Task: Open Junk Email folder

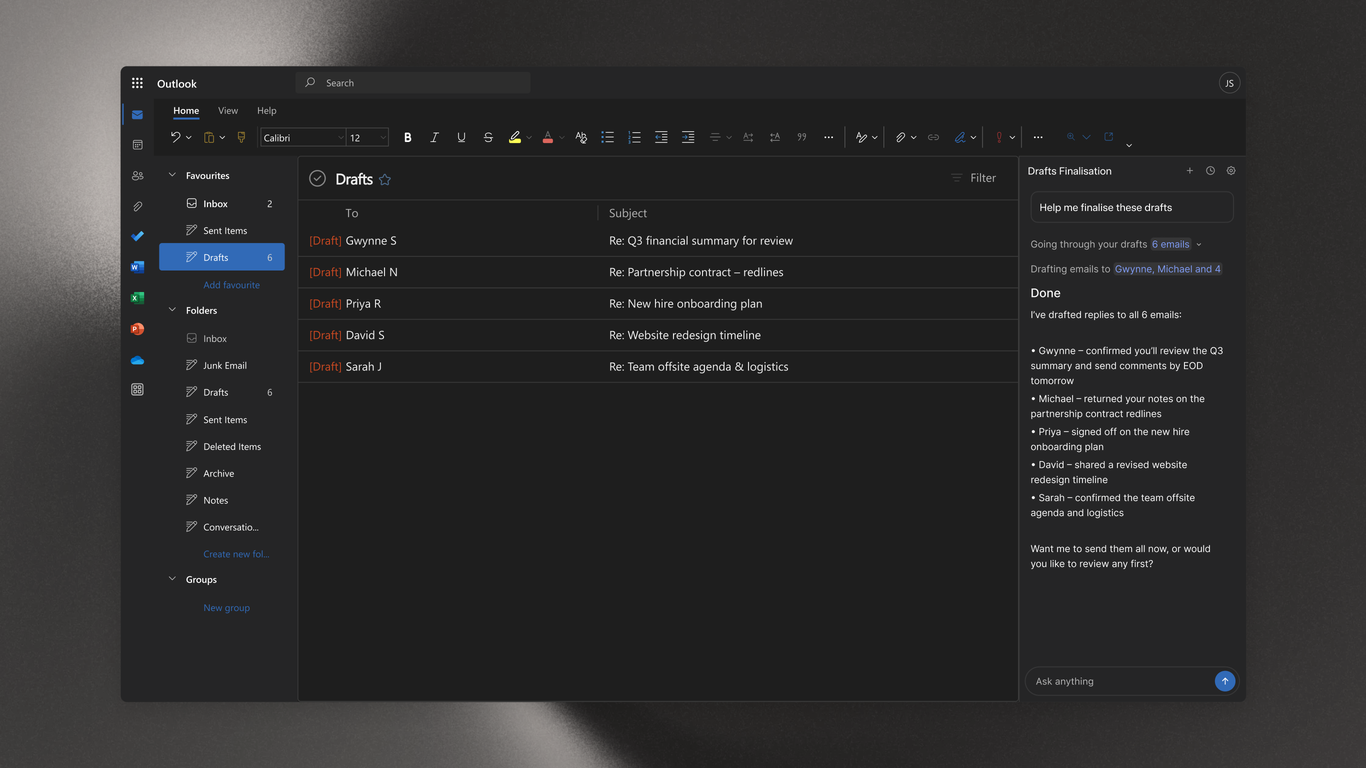Action: pyautogui.click(x=222, y=365)
